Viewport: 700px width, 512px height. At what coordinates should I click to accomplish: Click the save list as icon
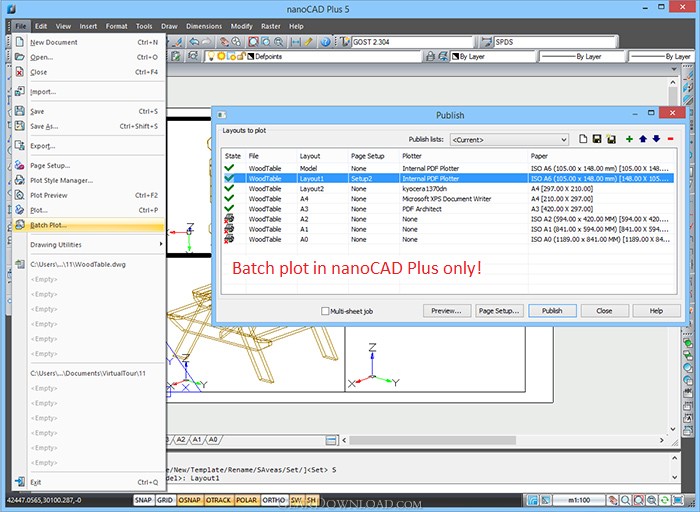[611, 139]
